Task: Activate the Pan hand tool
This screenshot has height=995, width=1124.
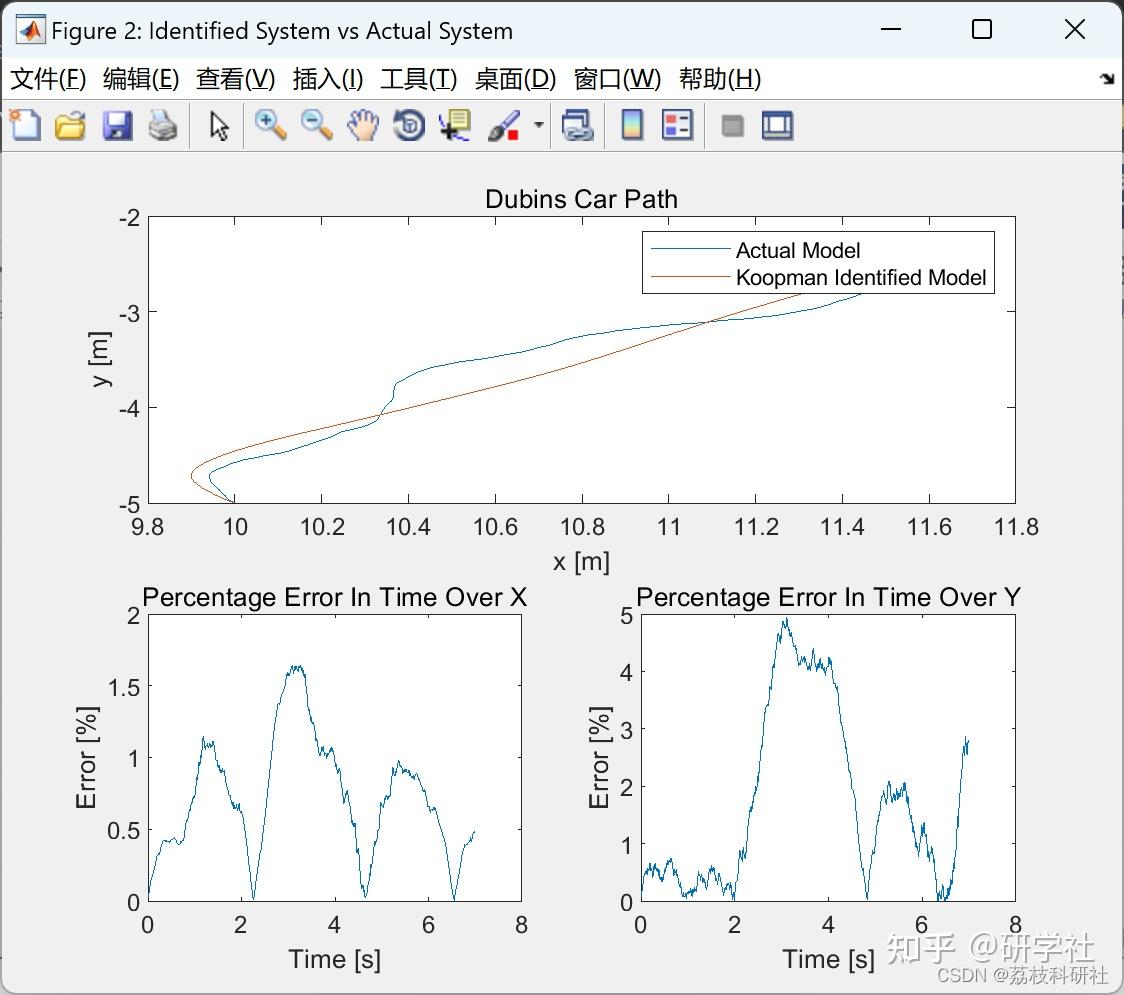Action: (362, 125)
